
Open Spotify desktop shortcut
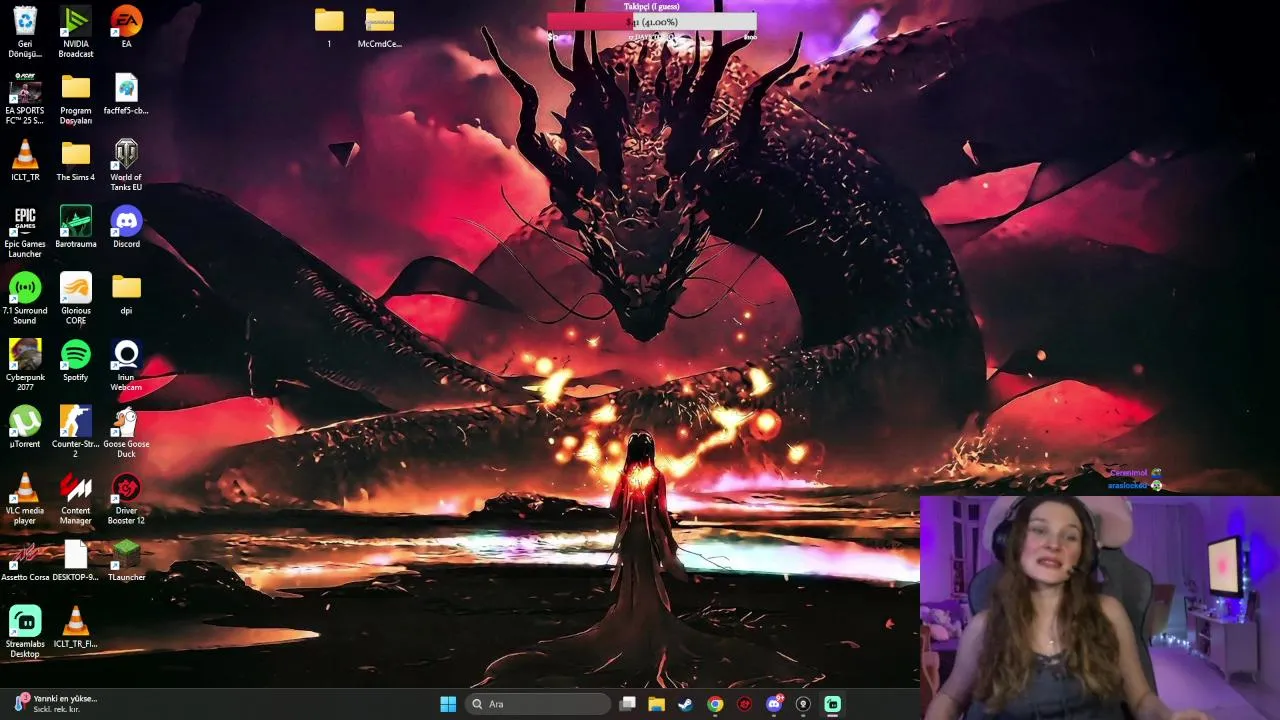[76, 360]
